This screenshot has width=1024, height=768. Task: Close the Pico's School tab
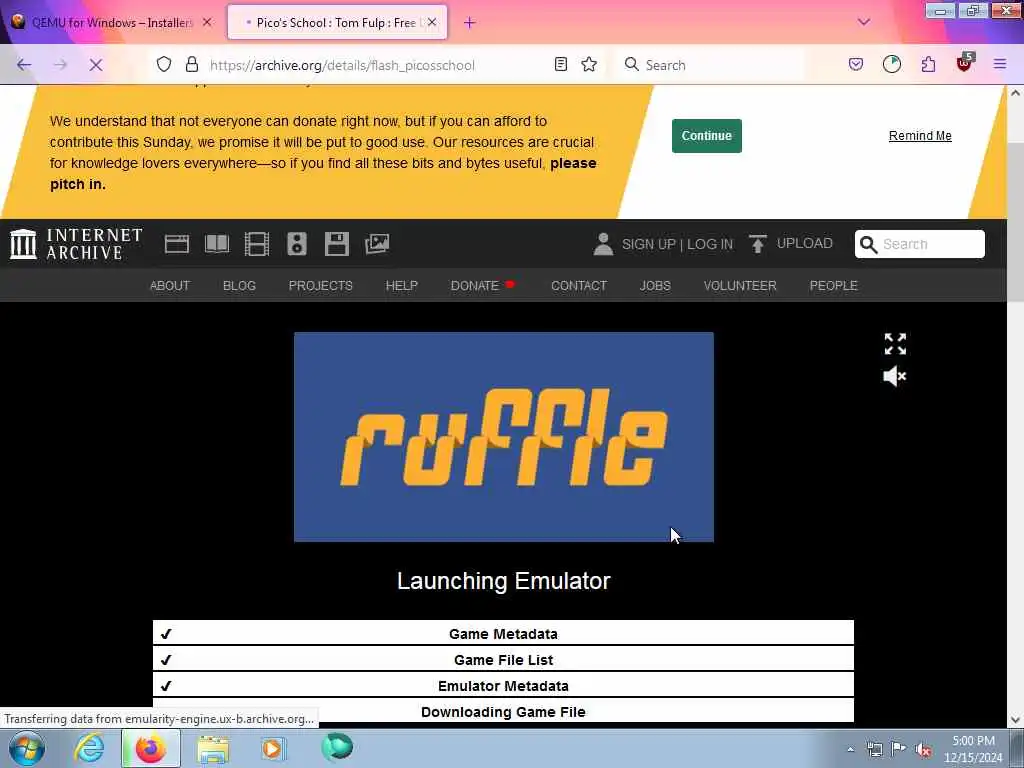(x=432, y=22)
